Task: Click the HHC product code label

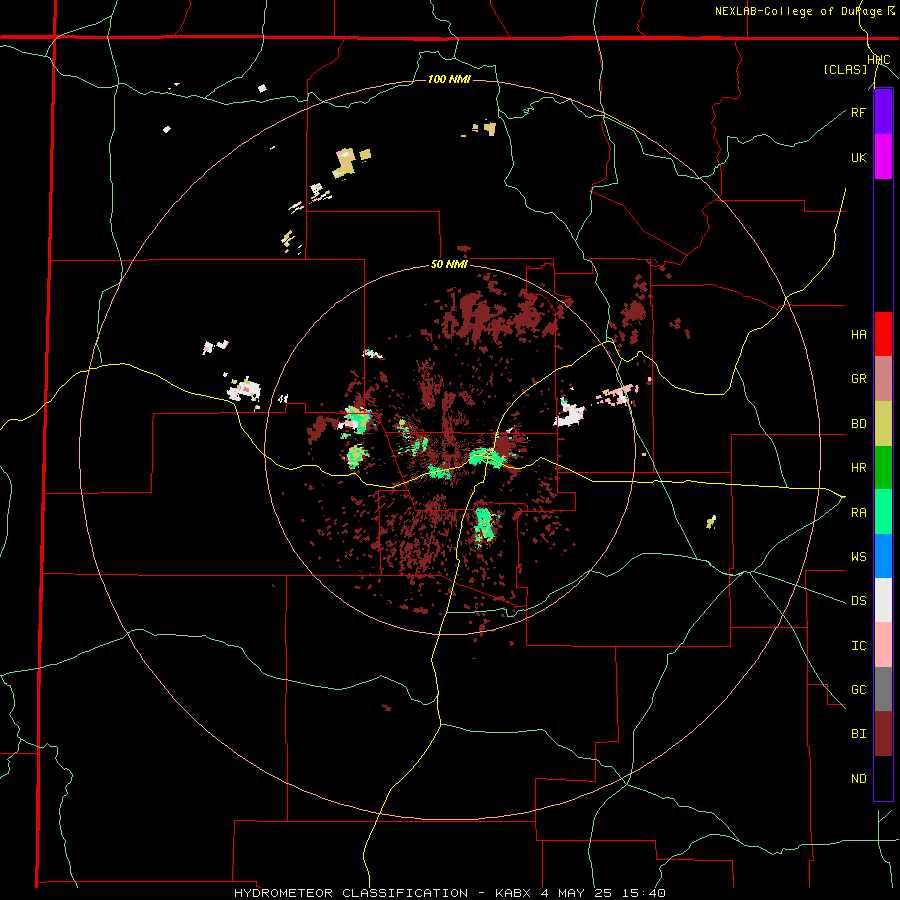Action: pyautogui.click(x=879, y=60)
